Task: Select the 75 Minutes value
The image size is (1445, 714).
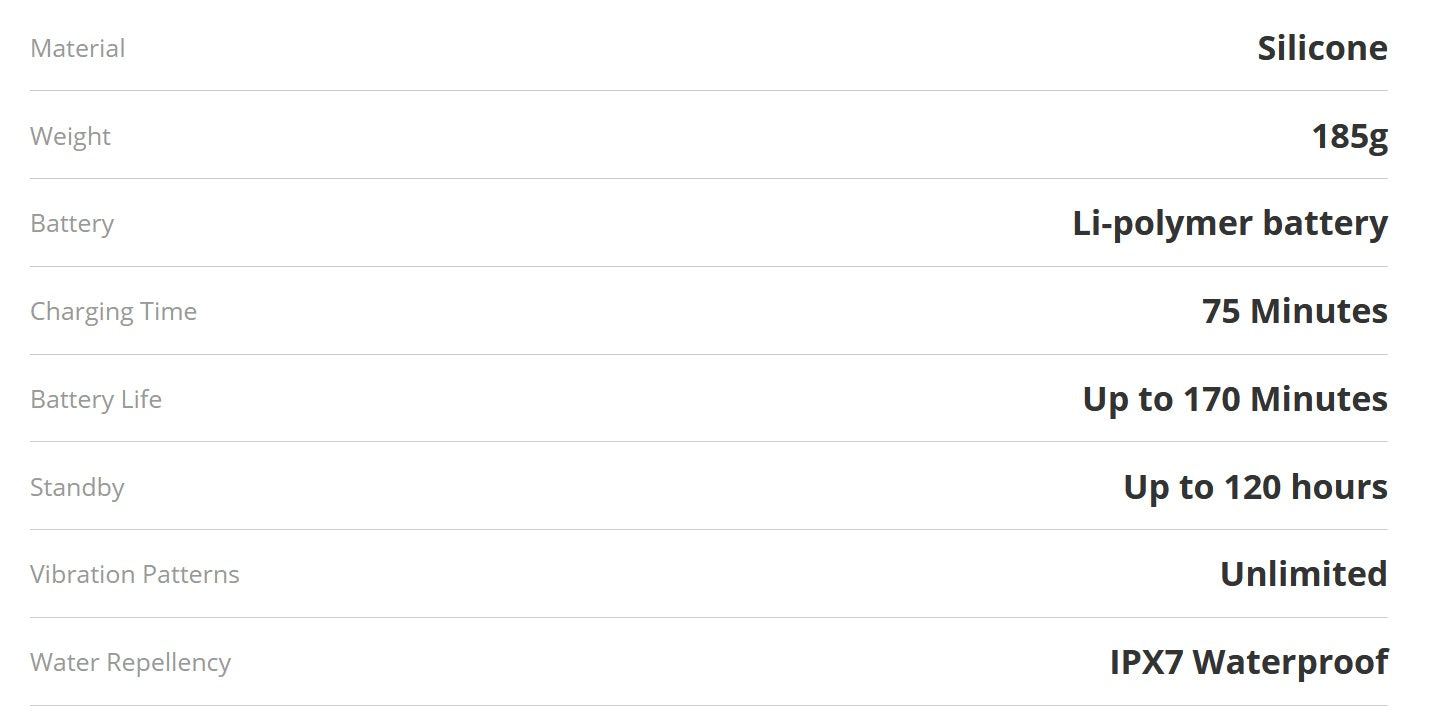Action: (1294, 311)
